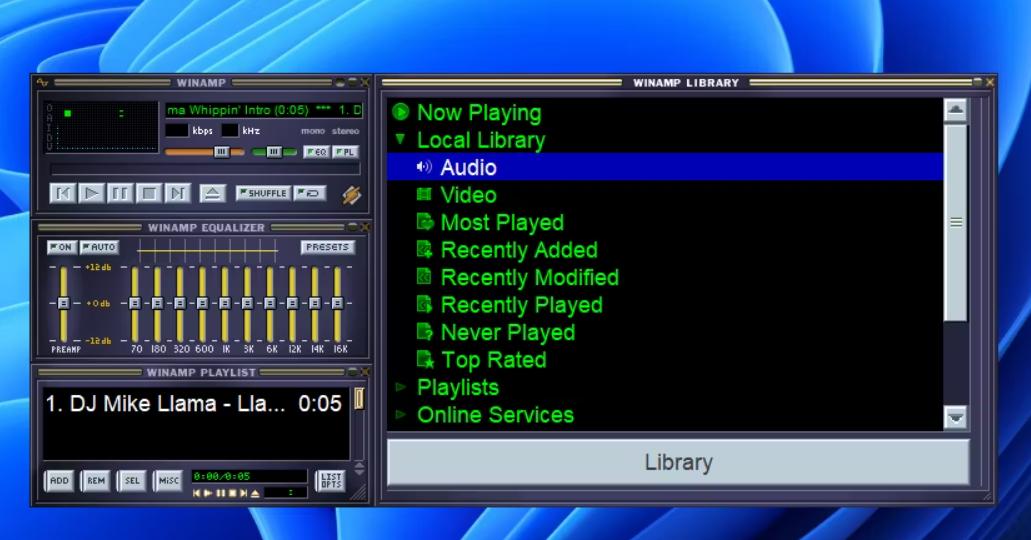Open the equalizer PRESETS menu
The width and height of the screenshot is (1031, 540).
327,247
